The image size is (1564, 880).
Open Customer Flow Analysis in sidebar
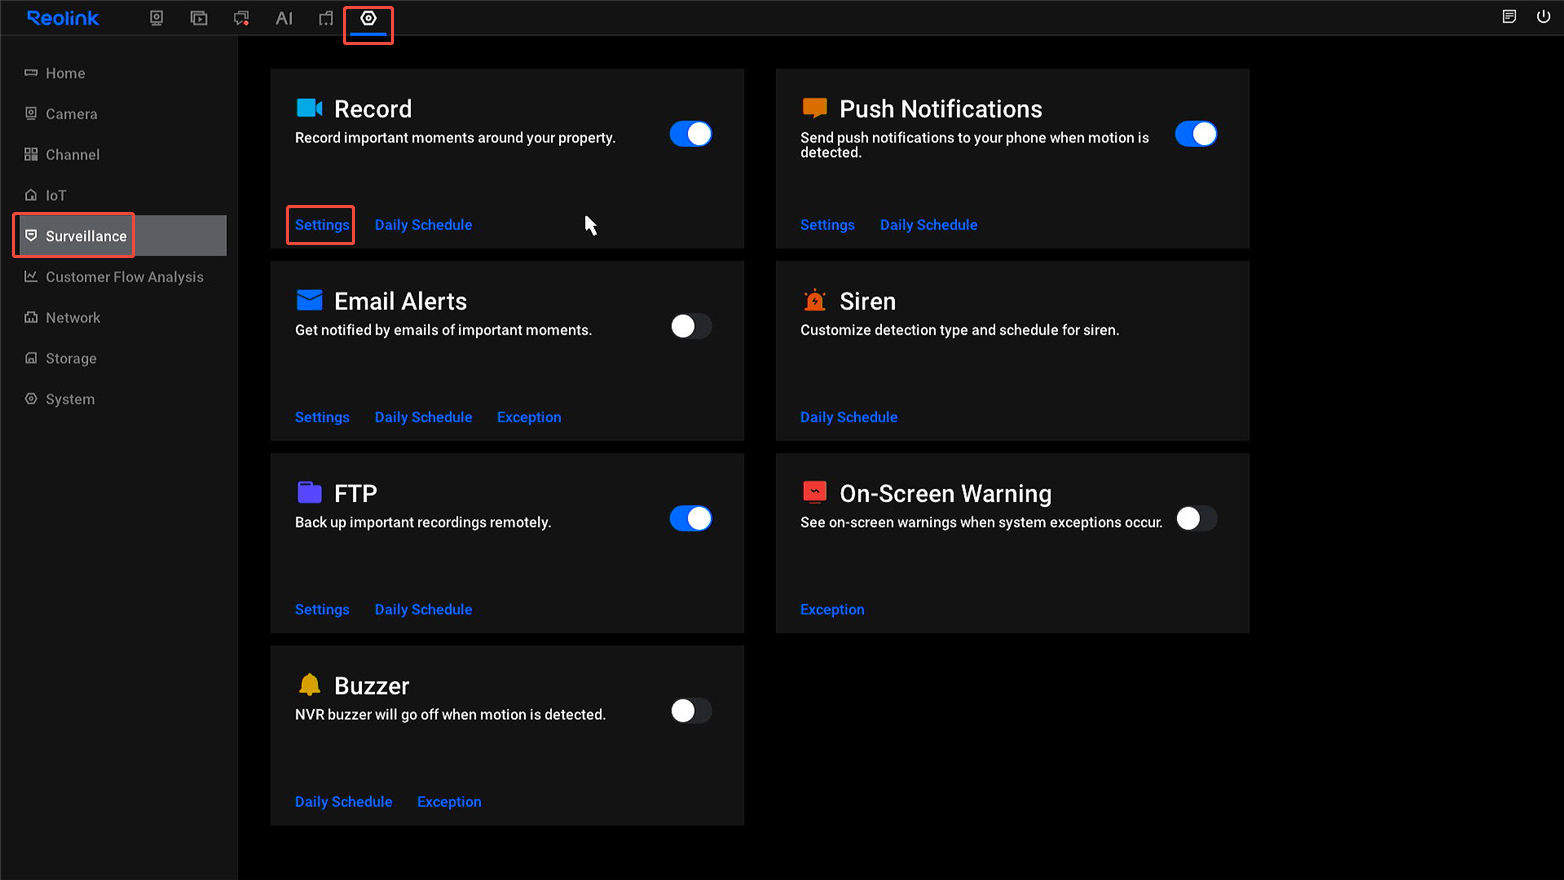click(124, 277)
